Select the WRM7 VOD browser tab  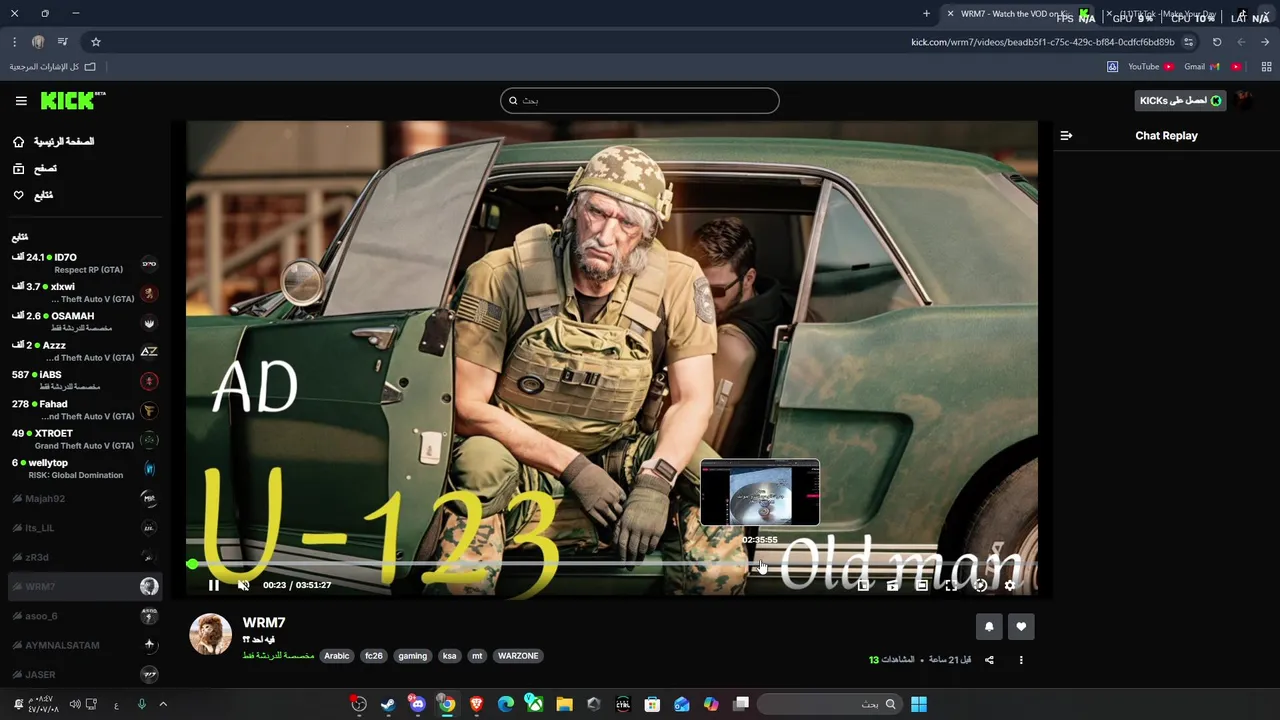[1018, 14]
